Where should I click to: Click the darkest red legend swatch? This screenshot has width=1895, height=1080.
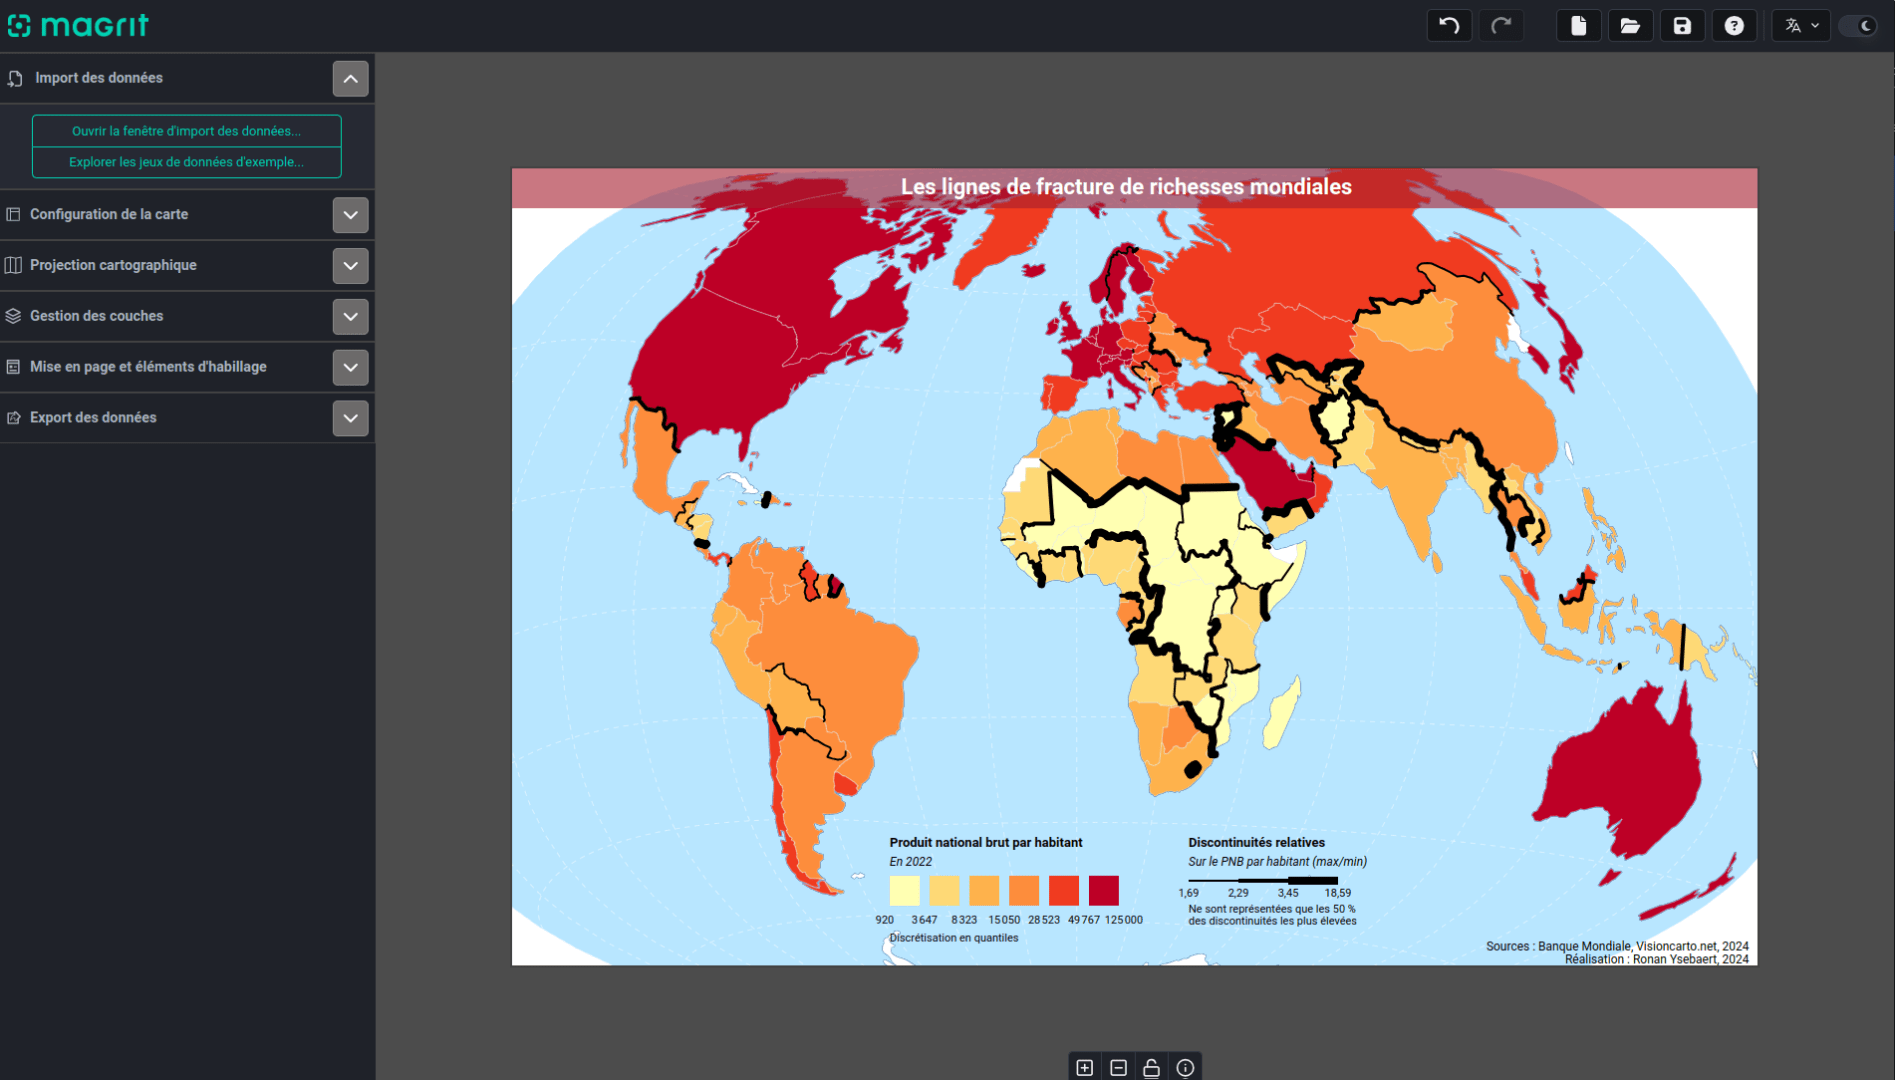click(x=1103, y=890)
